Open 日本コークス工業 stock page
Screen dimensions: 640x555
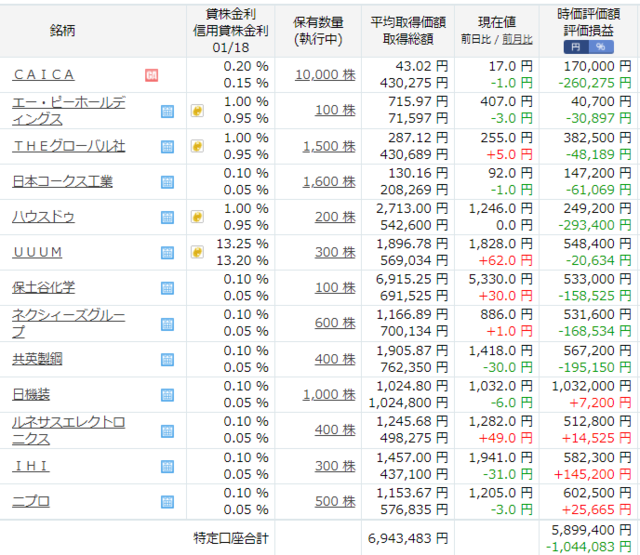coord(62,181)
